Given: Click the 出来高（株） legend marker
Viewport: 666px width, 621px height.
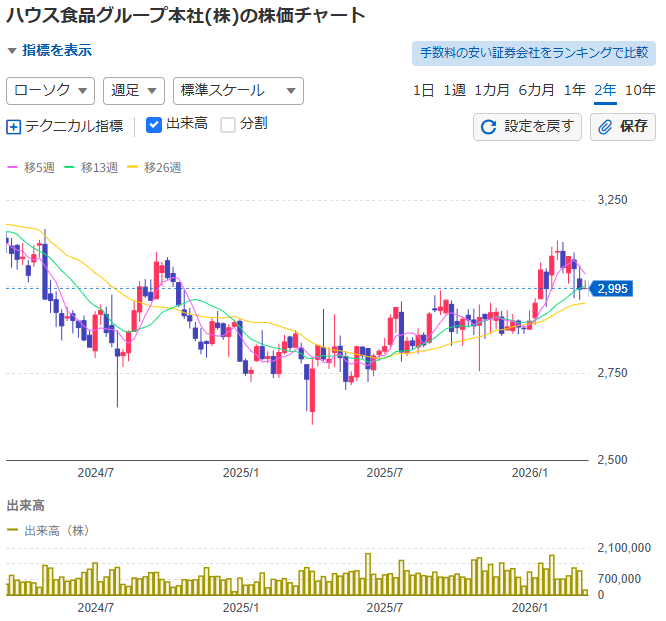Looking at the screenshot, I should click(x=13, y=530).
